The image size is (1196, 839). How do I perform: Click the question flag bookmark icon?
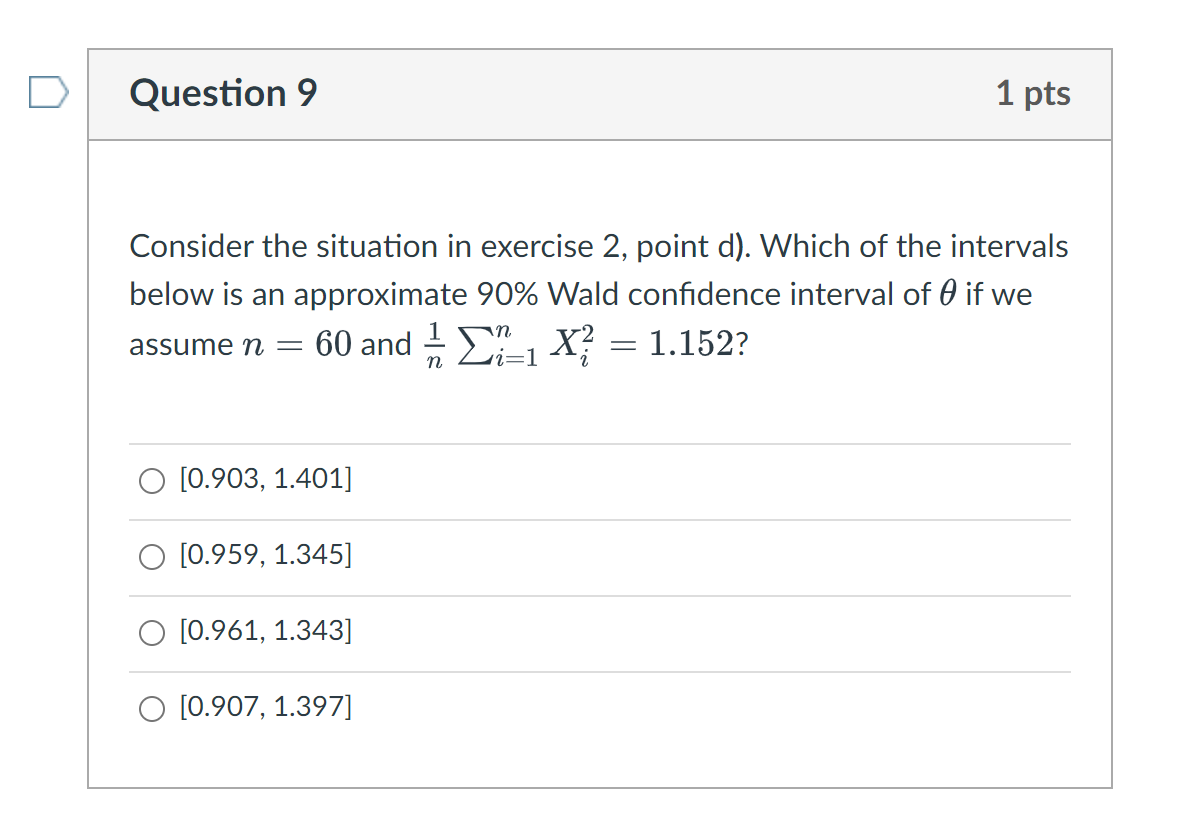[x=47, y=91]
